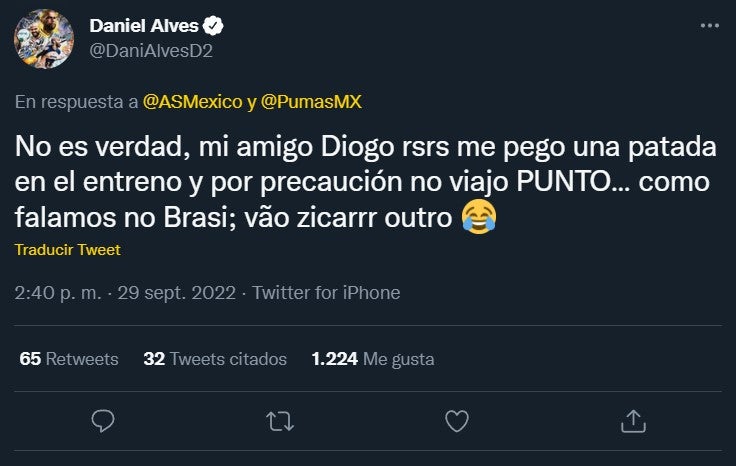View the 65 Retweets list
736x466 pixels.
(x=68, y=358)
